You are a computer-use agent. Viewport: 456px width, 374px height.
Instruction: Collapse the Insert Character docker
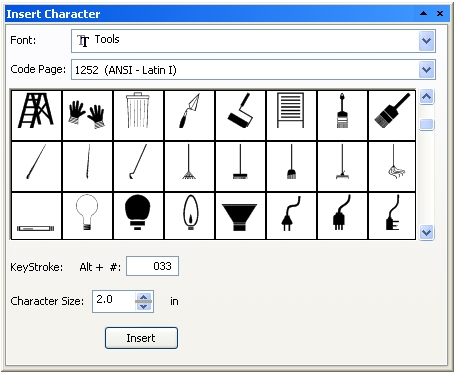point(423,14)
